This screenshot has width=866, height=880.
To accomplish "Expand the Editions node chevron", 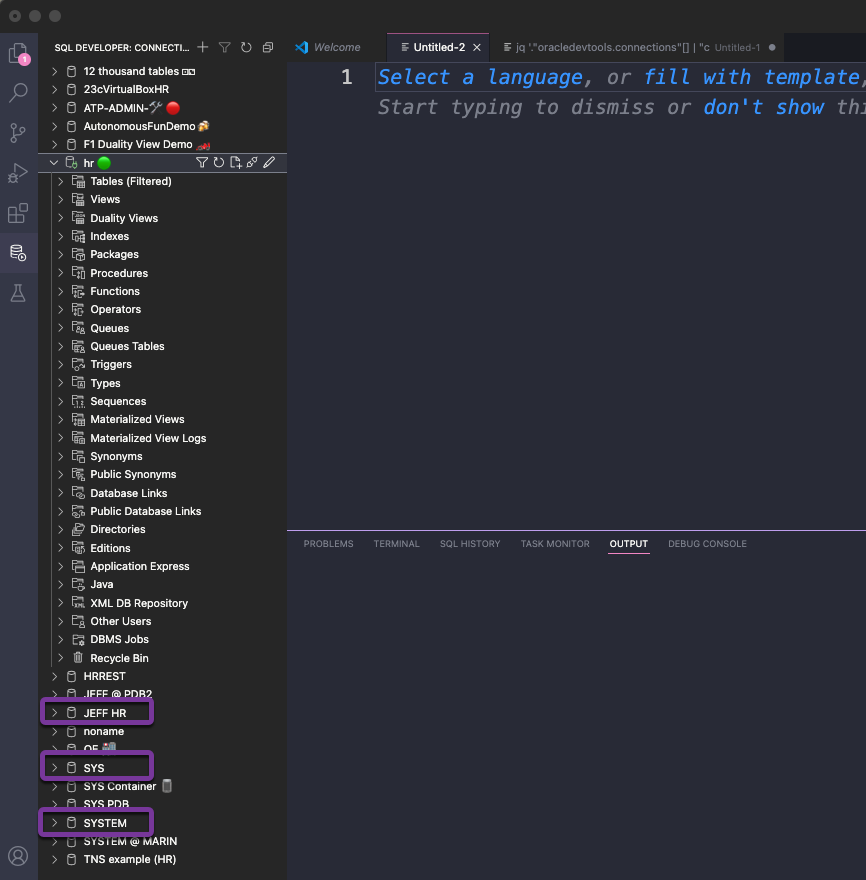I will [61, 548].
